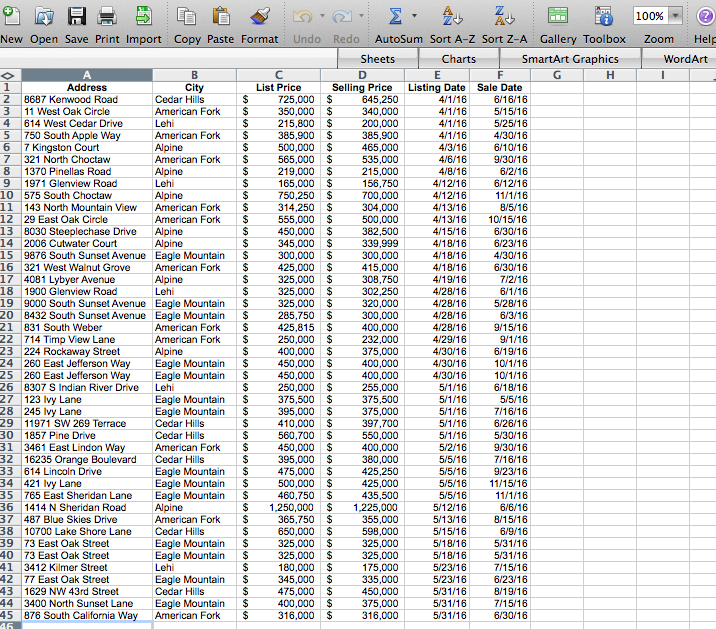Open the Toolbox icon

pyautogui.click(x=604, y=16)
